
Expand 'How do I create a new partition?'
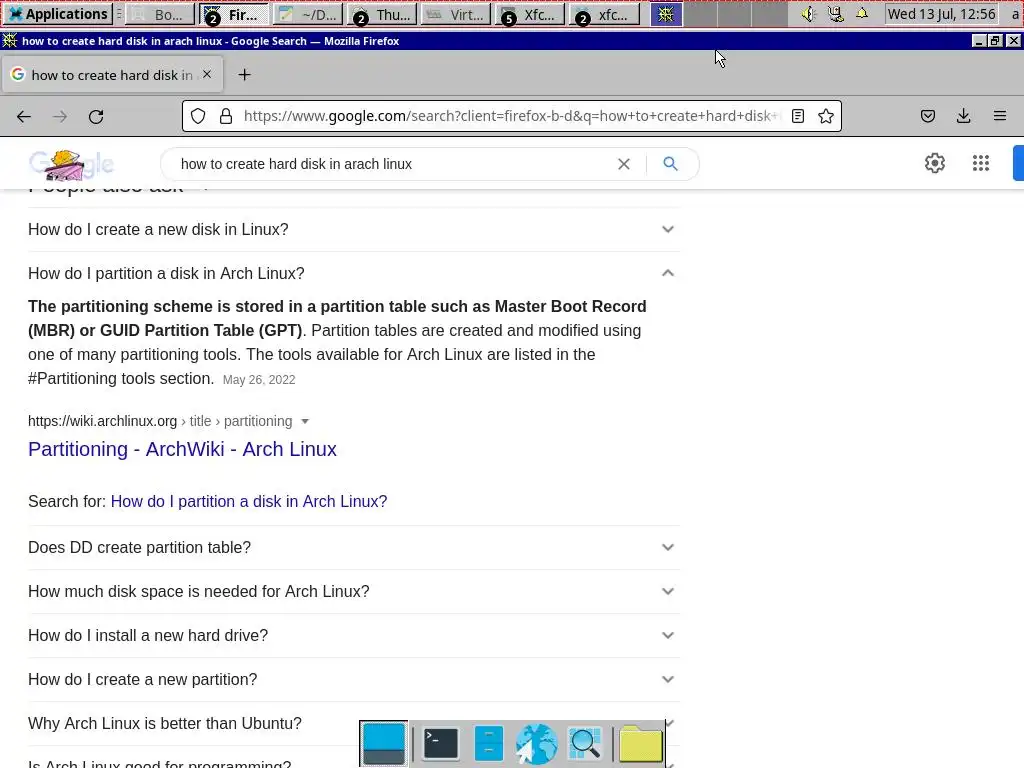354,680
